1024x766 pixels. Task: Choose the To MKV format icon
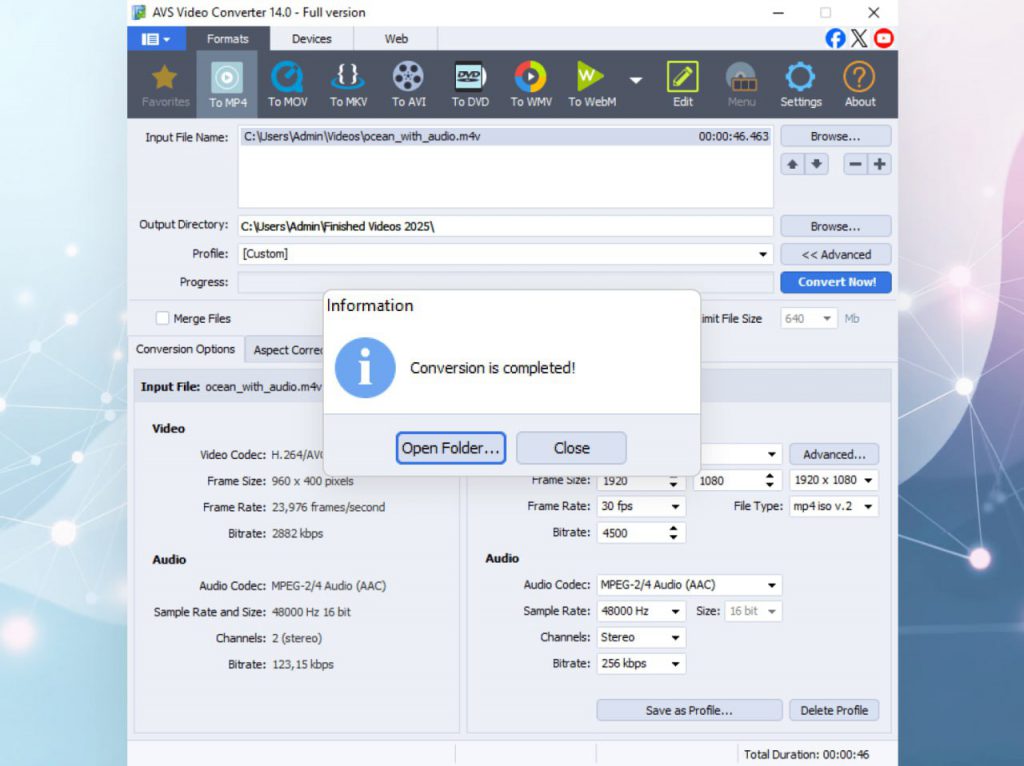tap(349, 84)
